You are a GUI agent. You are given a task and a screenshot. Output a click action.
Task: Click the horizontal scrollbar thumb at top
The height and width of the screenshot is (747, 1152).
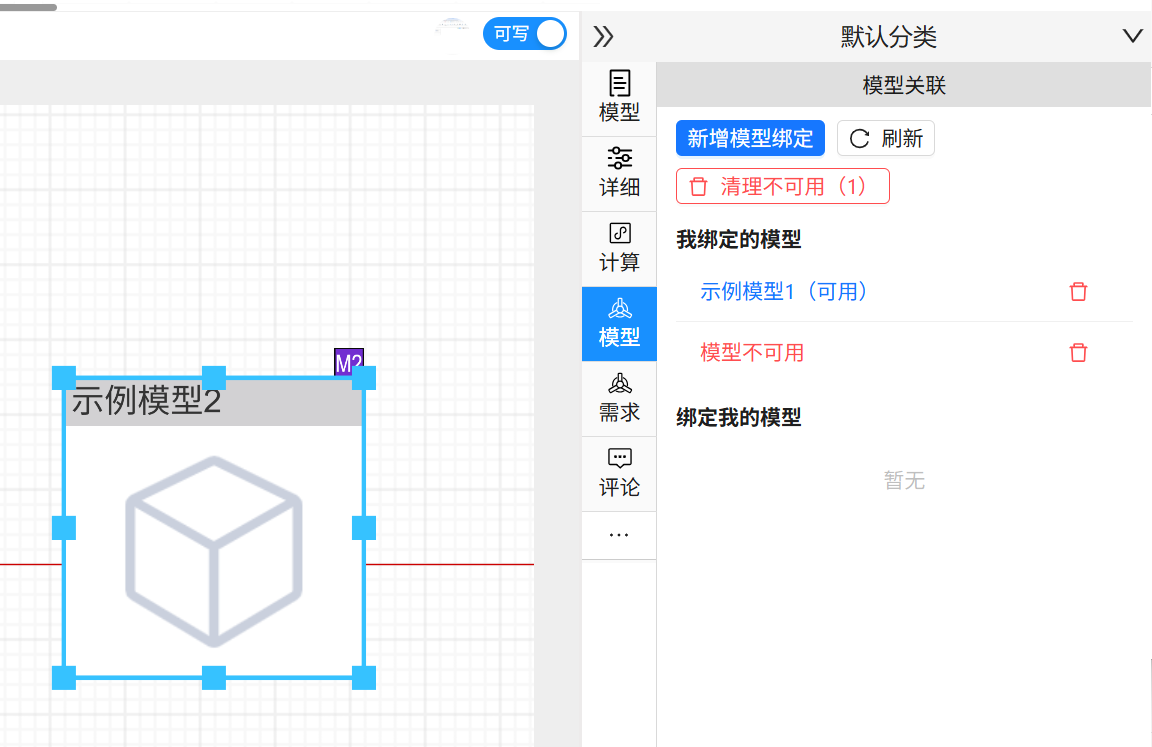[x=28, y=7]
